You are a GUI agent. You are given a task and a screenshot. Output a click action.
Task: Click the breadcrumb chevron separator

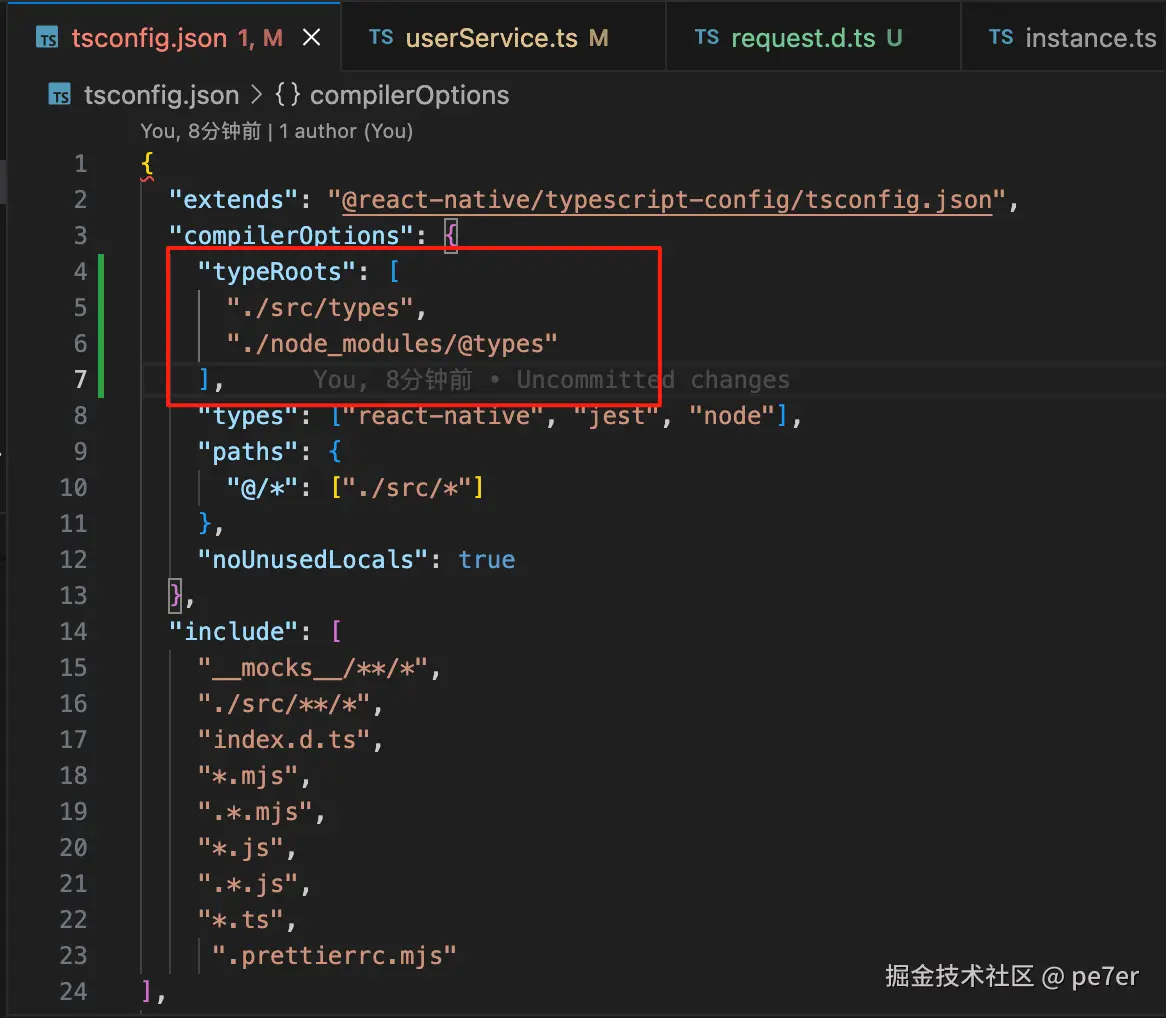click(x=256, y=95)
